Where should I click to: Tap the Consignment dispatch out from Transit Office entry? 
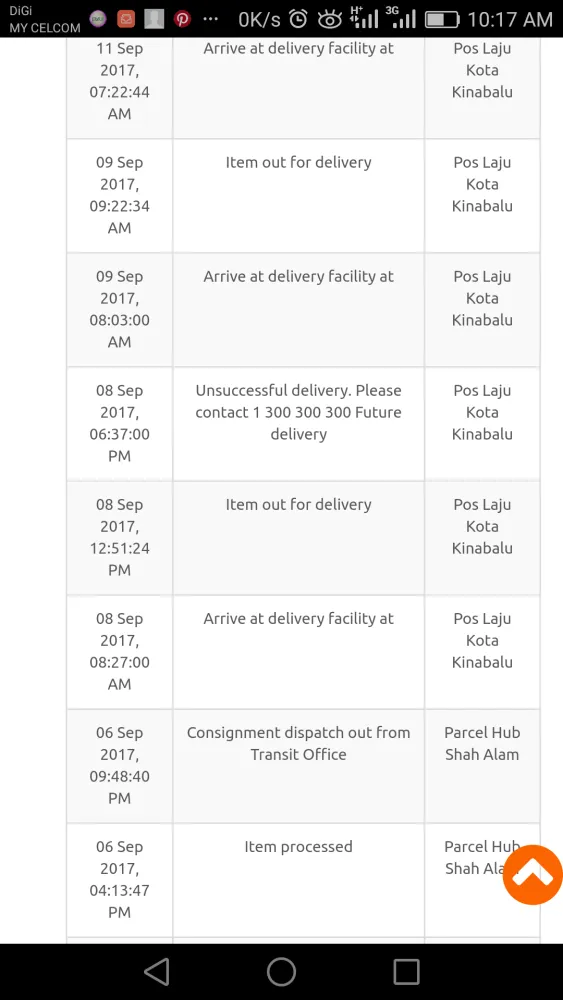point(298,743)
